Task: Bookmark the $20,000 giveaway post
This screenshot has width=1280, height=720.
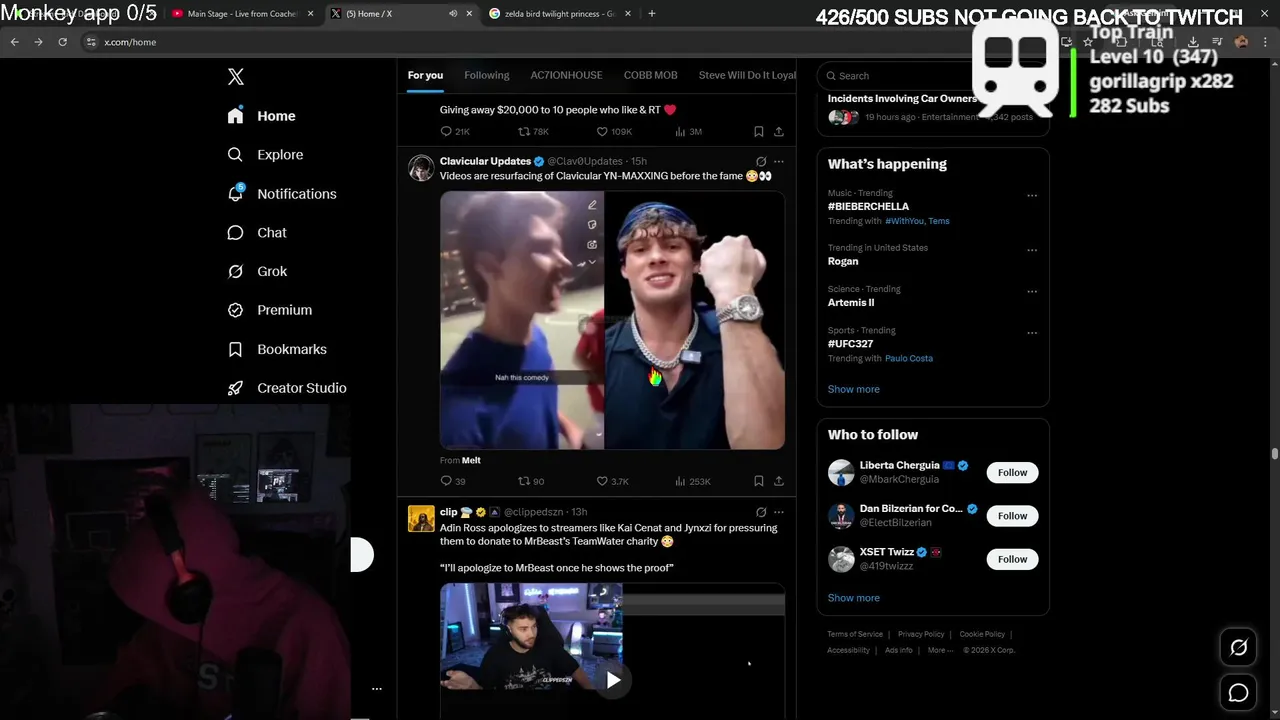Action: click(x=759, y=132)
